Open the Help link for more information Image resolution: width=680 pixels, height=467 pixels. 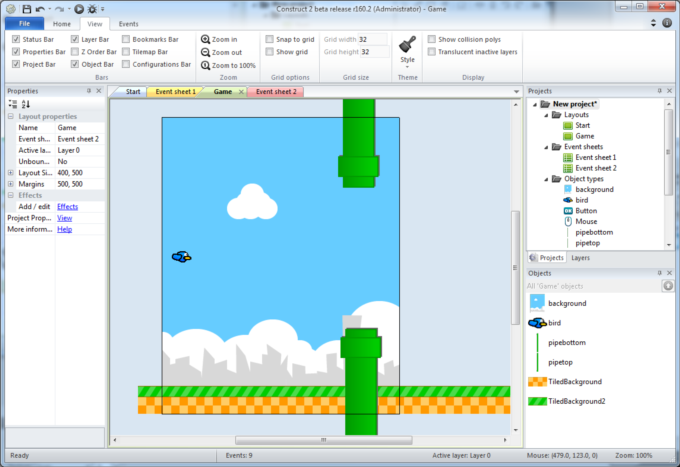point(64,229)
